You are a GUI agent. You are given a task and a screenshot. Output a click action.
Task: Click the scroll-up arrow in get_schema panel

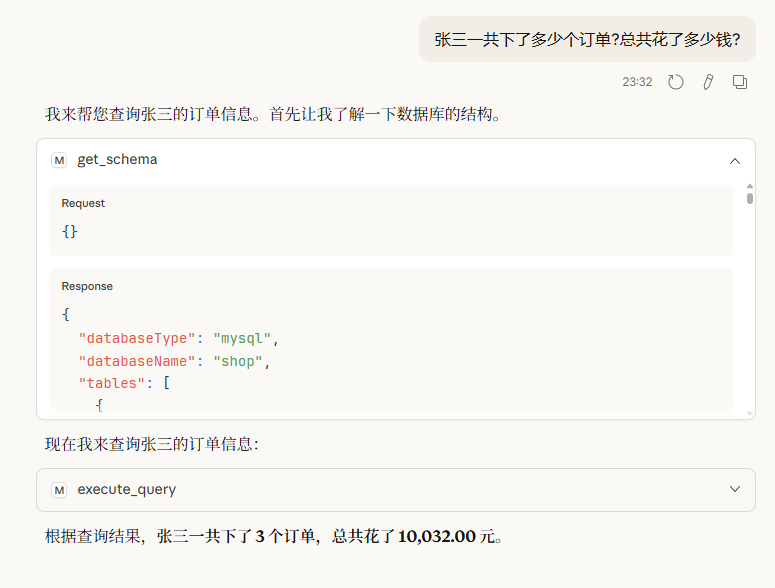[x=750, y=186]
